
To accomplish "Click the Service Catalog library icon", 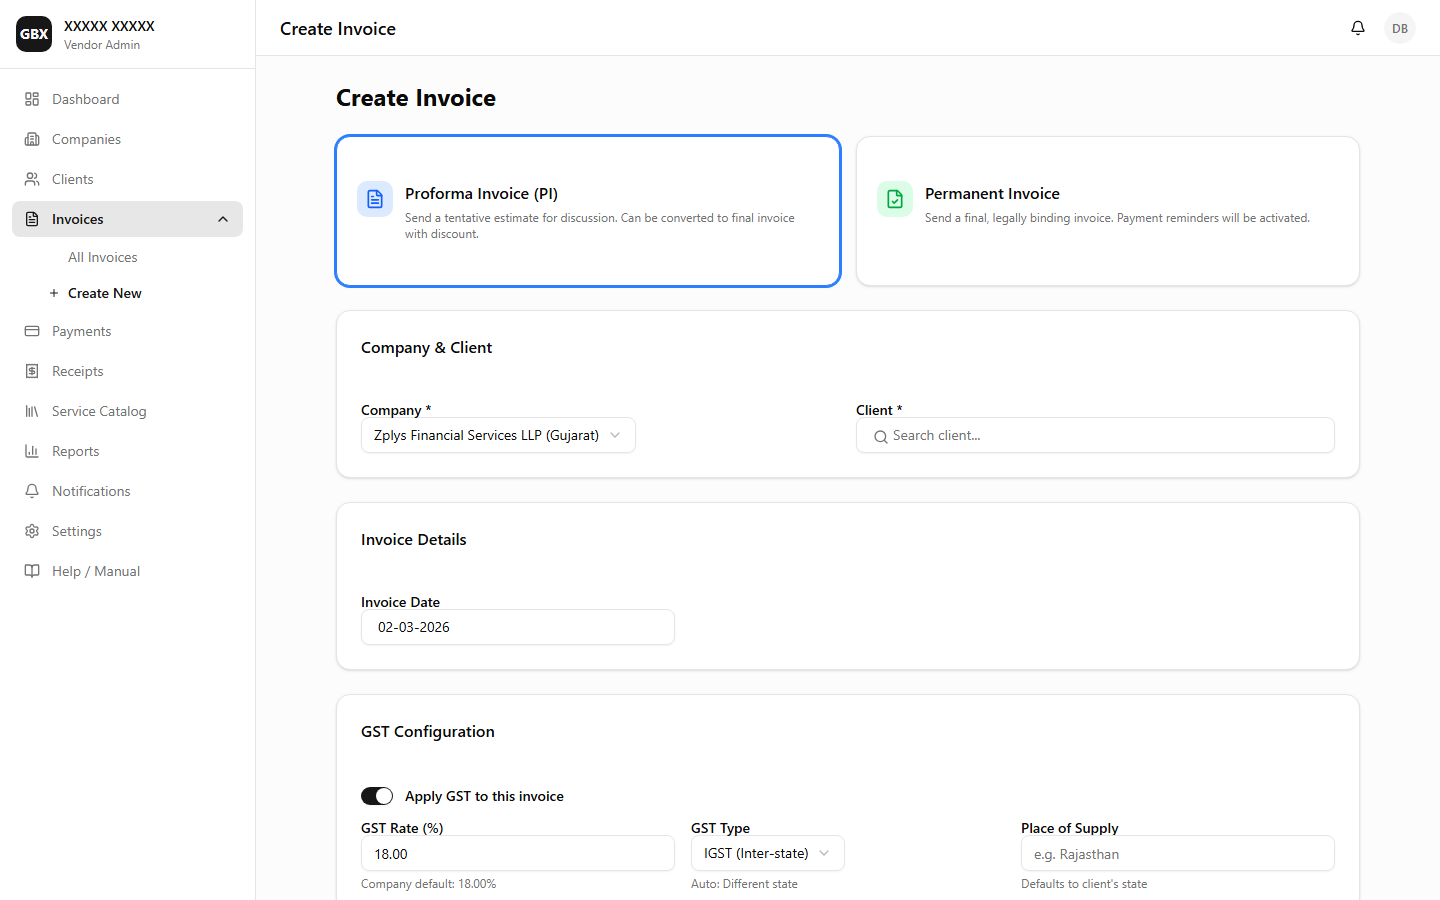I will click(x=32, y=411).
